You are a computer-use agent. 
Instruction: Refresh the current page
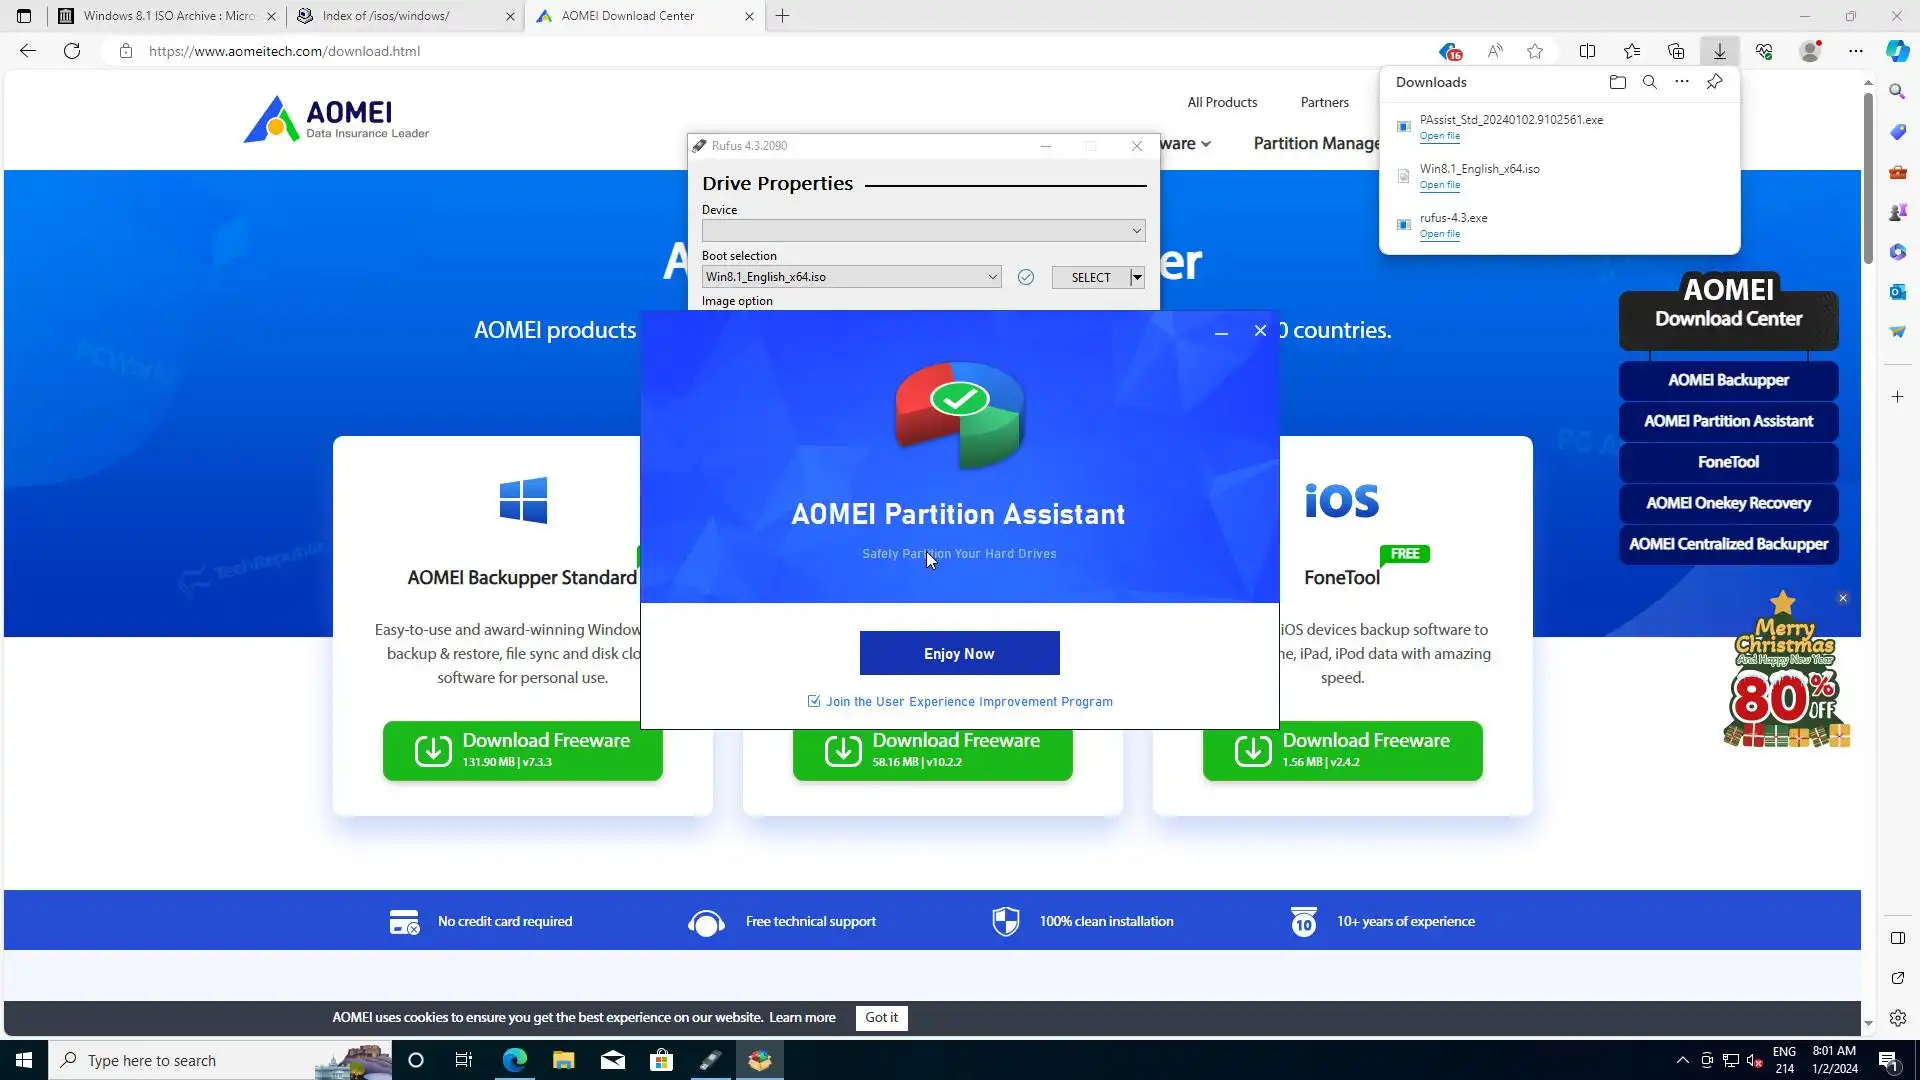[72, 51]
